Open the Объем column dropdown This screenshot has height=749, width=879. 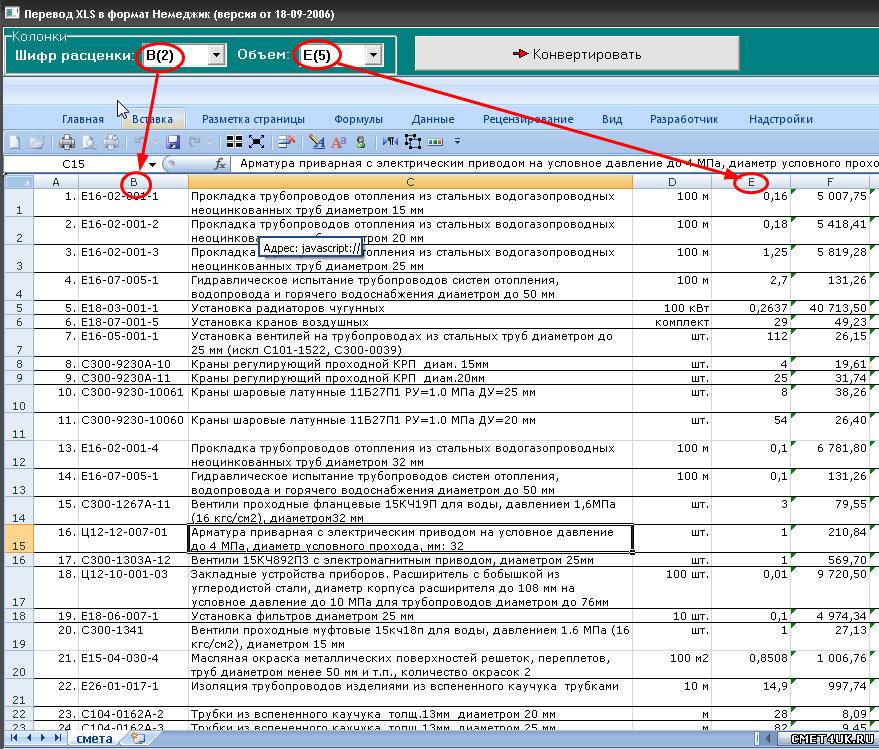click(373, 55)
